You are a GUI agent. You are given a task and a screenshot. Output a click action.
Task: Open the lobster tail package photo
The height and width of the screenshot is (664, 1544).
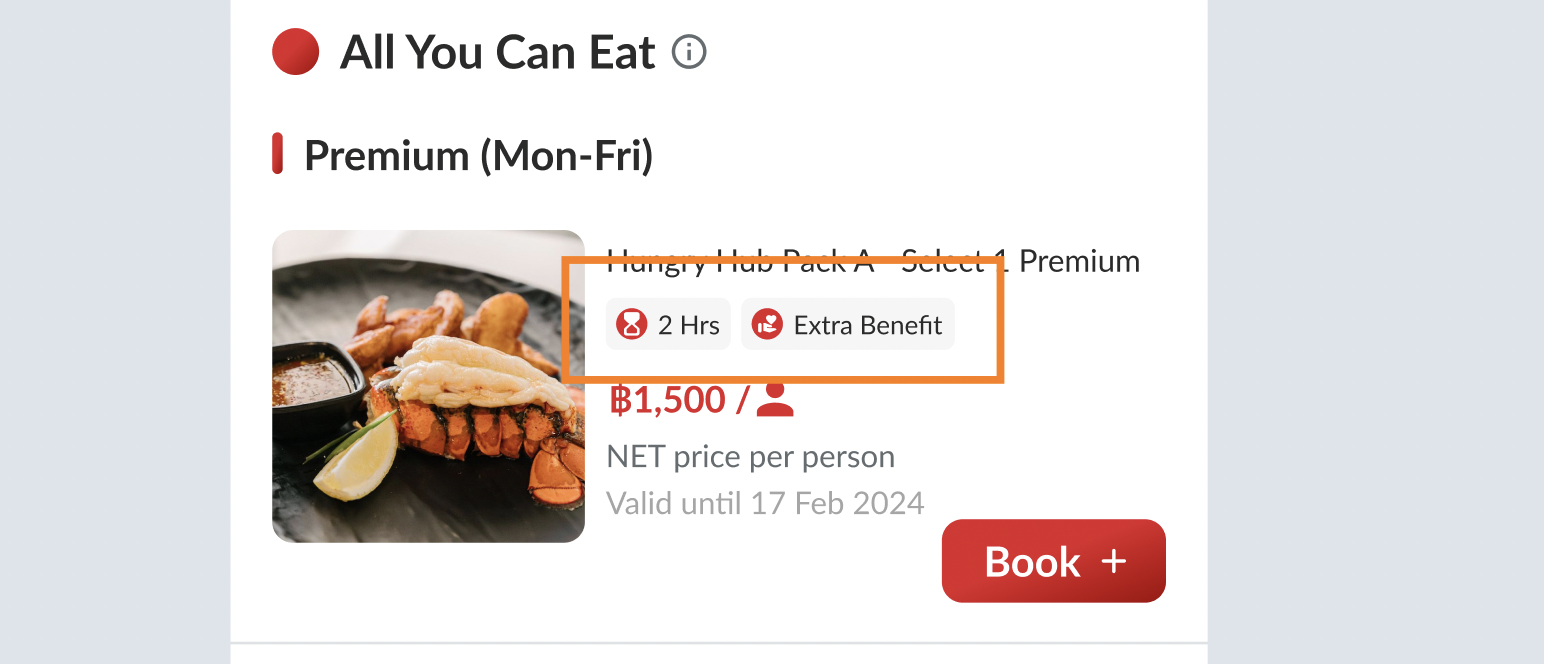(428, 386)
